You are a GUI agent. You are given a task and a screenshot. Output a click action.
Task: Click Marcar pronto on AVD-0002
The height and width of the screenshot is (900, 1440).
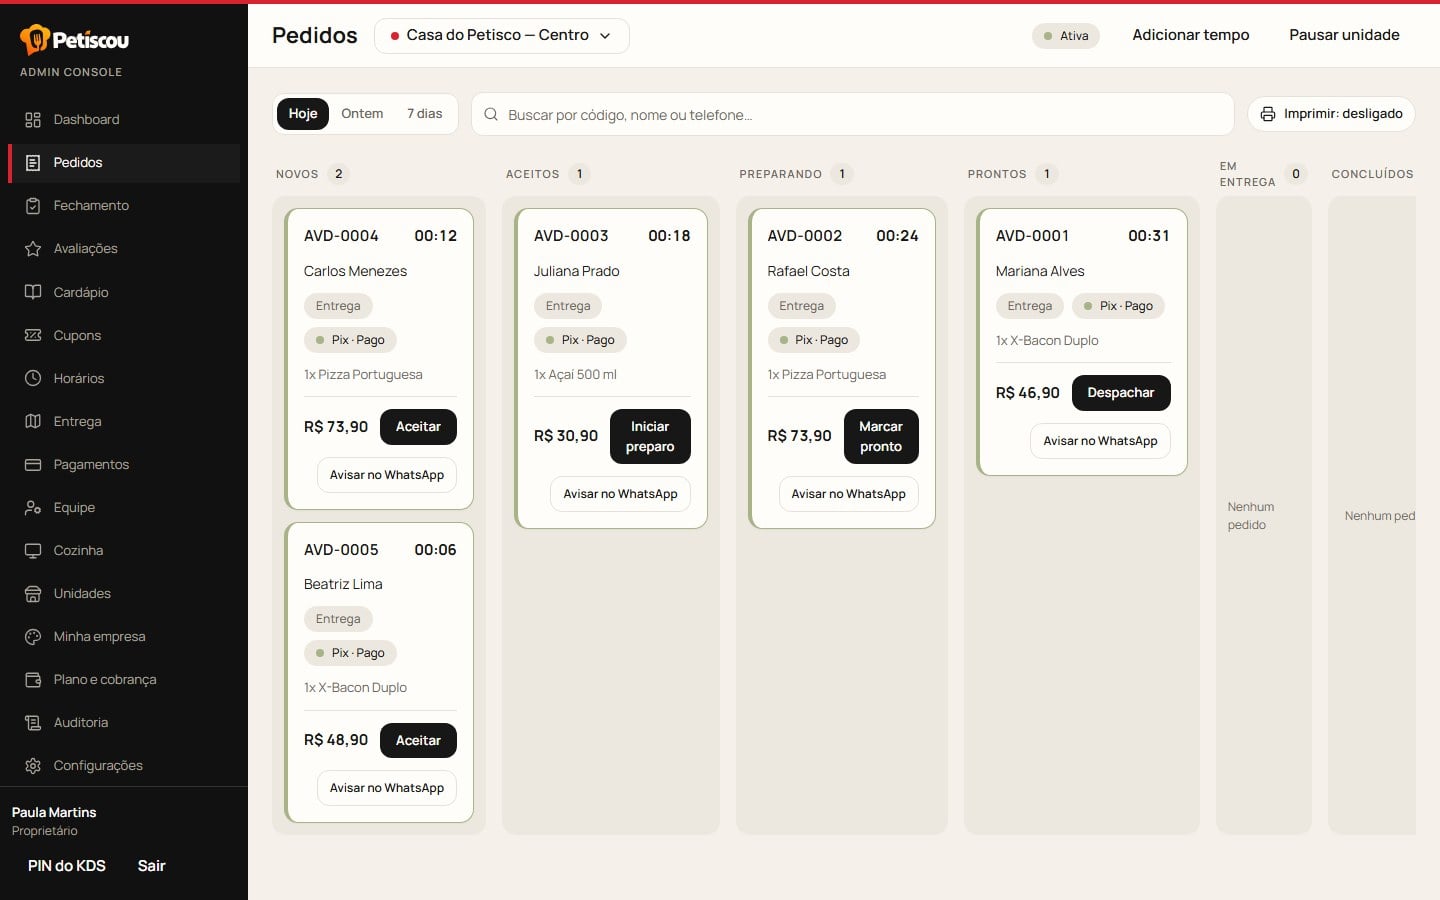point(881,437)
